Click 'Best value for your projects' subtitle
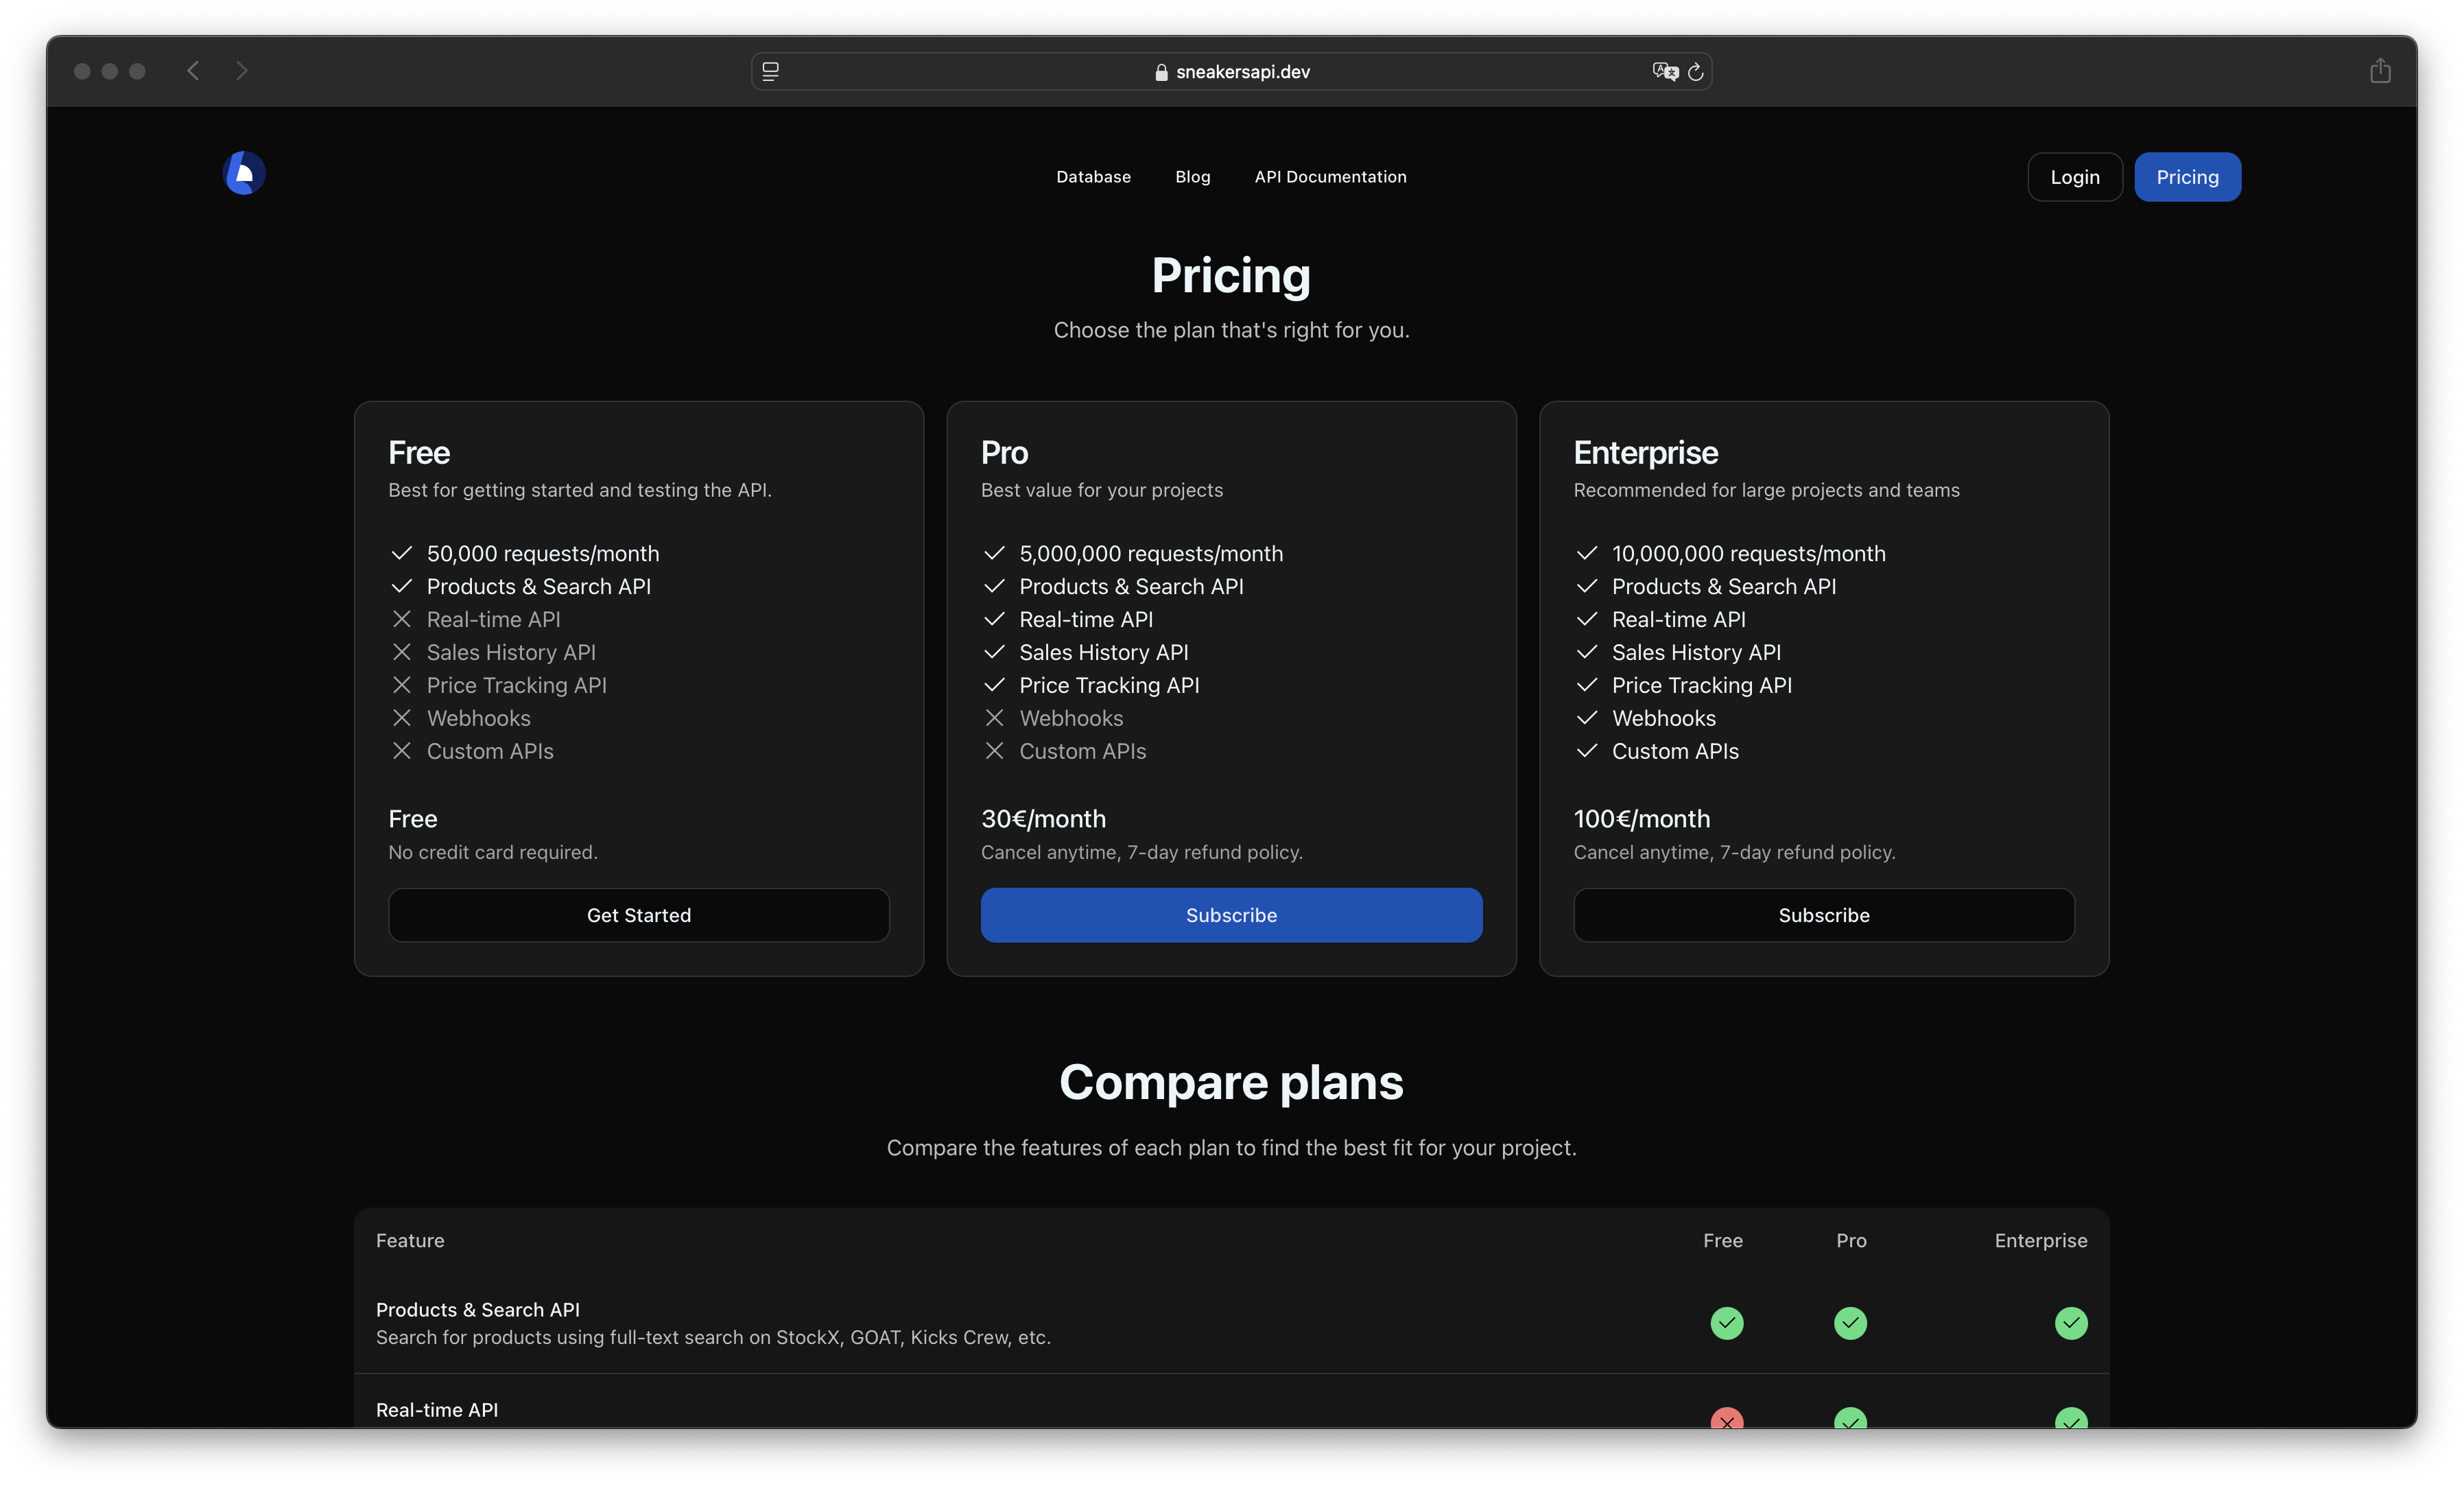Screen dimensions: 2464x1486 (x=1102, y=490)
